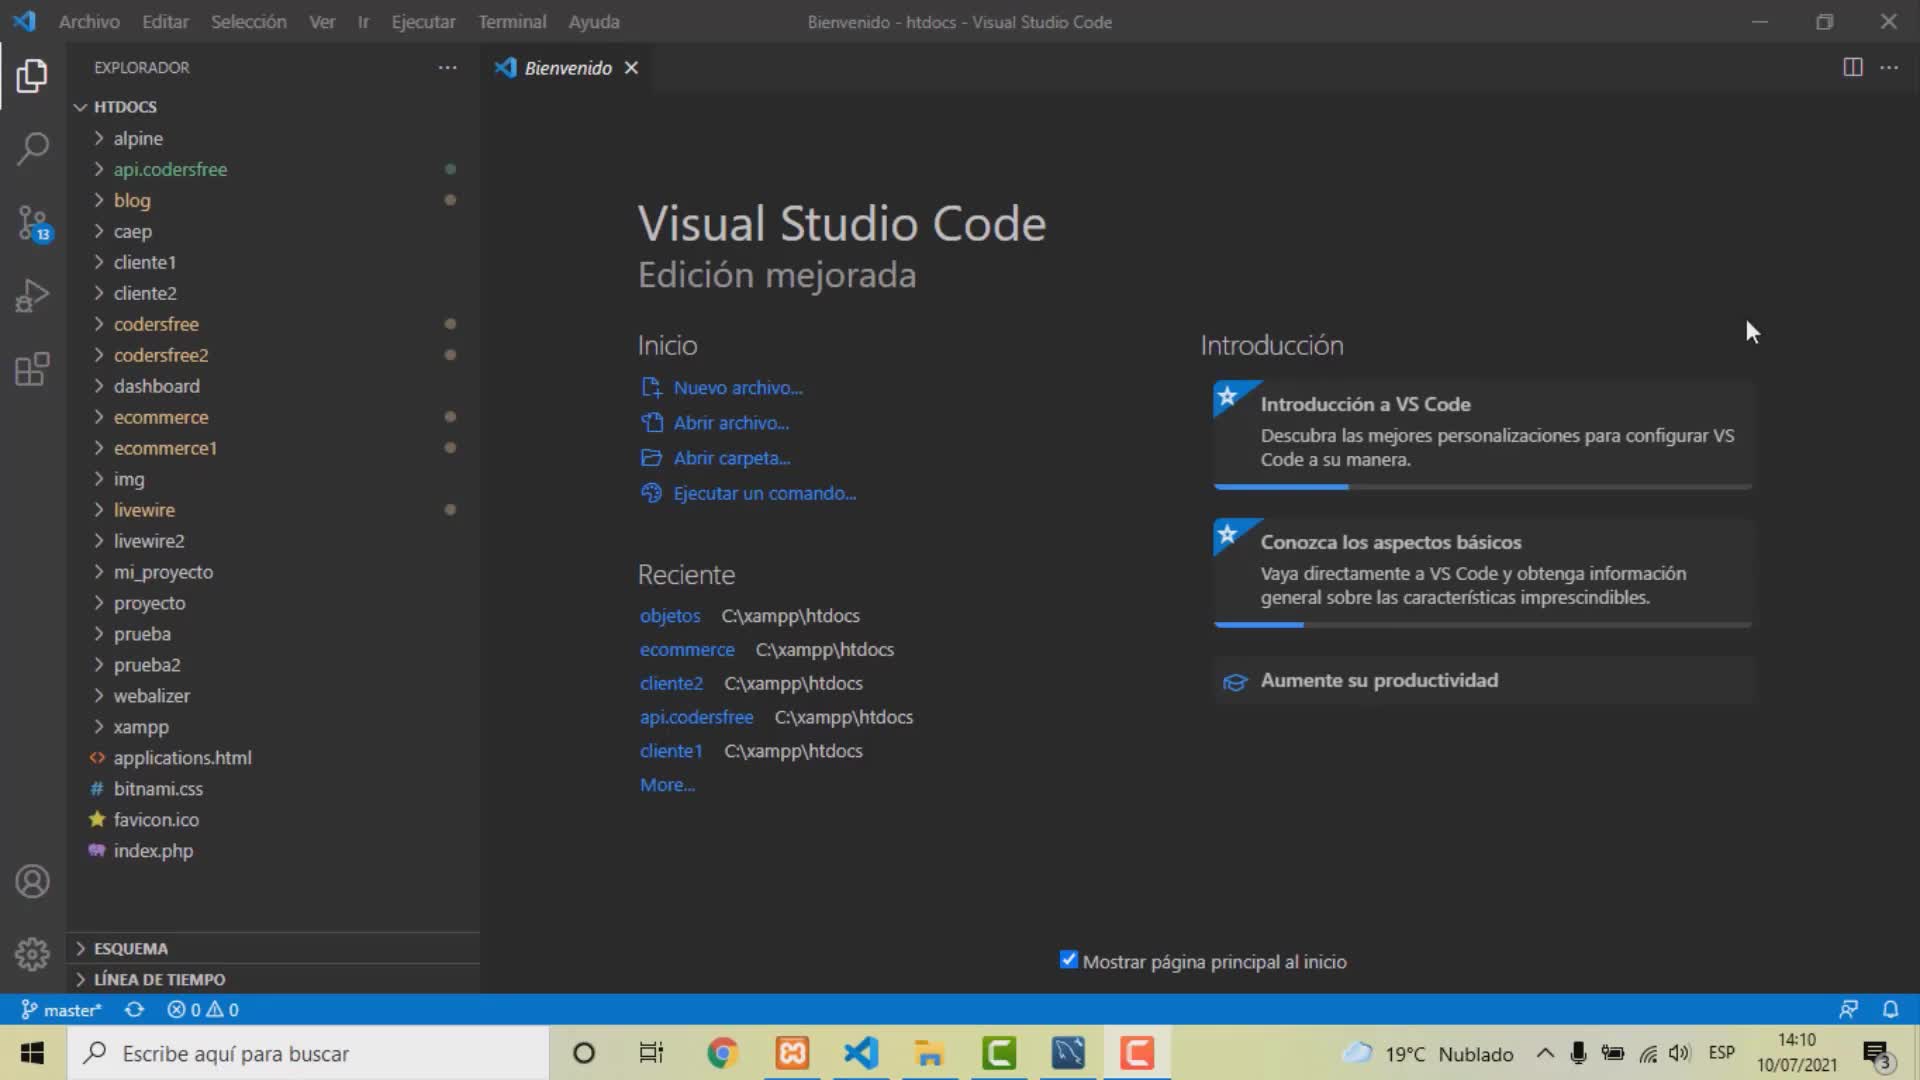Click into the Windows taskbar search box

pos(308,1053)
